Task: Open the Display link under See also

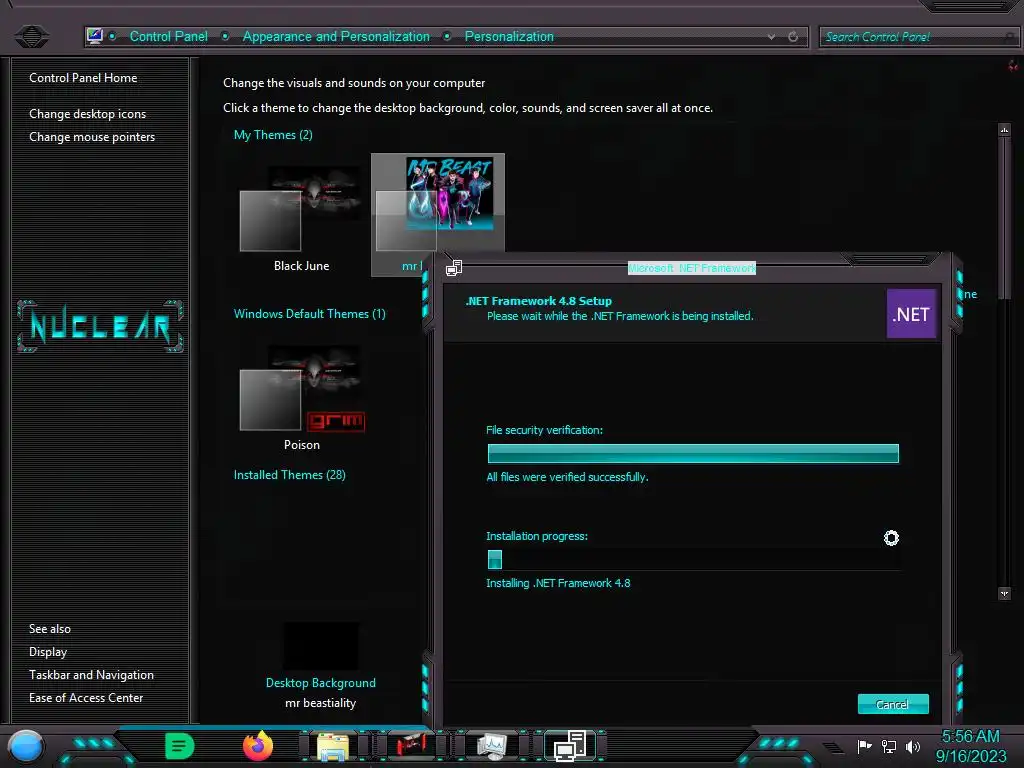Action: pos(48,652)
